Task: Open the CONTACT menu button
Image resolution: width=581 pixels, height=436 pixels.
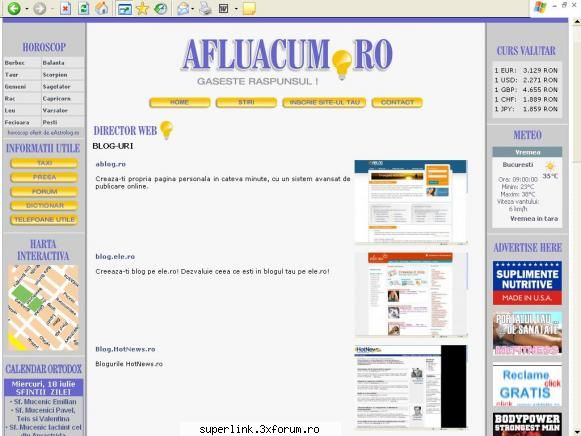Action: tap(397, 103)
